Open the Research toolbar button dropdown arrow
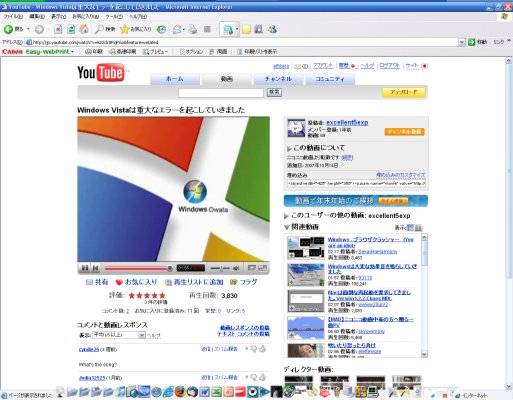This screenshot has width=513, height=400. click(237, 29)
